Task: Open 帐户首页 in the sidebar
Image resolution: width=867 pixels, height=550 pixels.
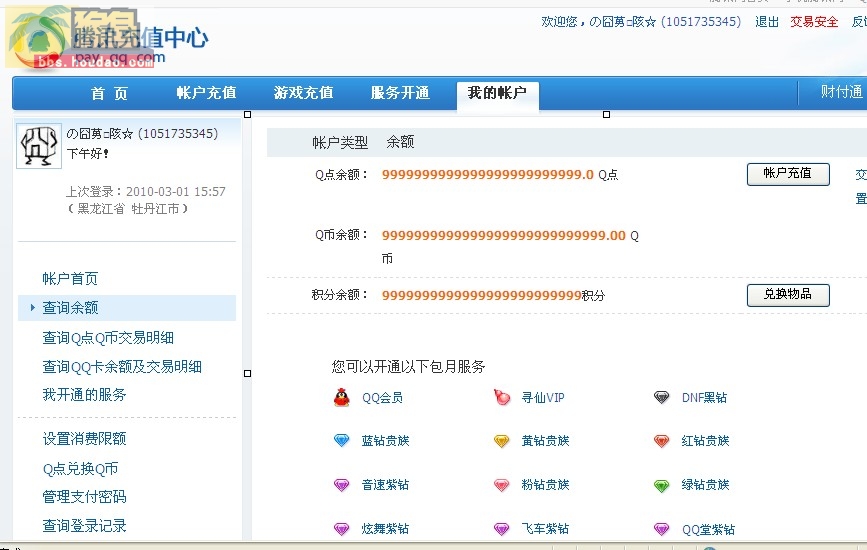Action: click(70, 279)
